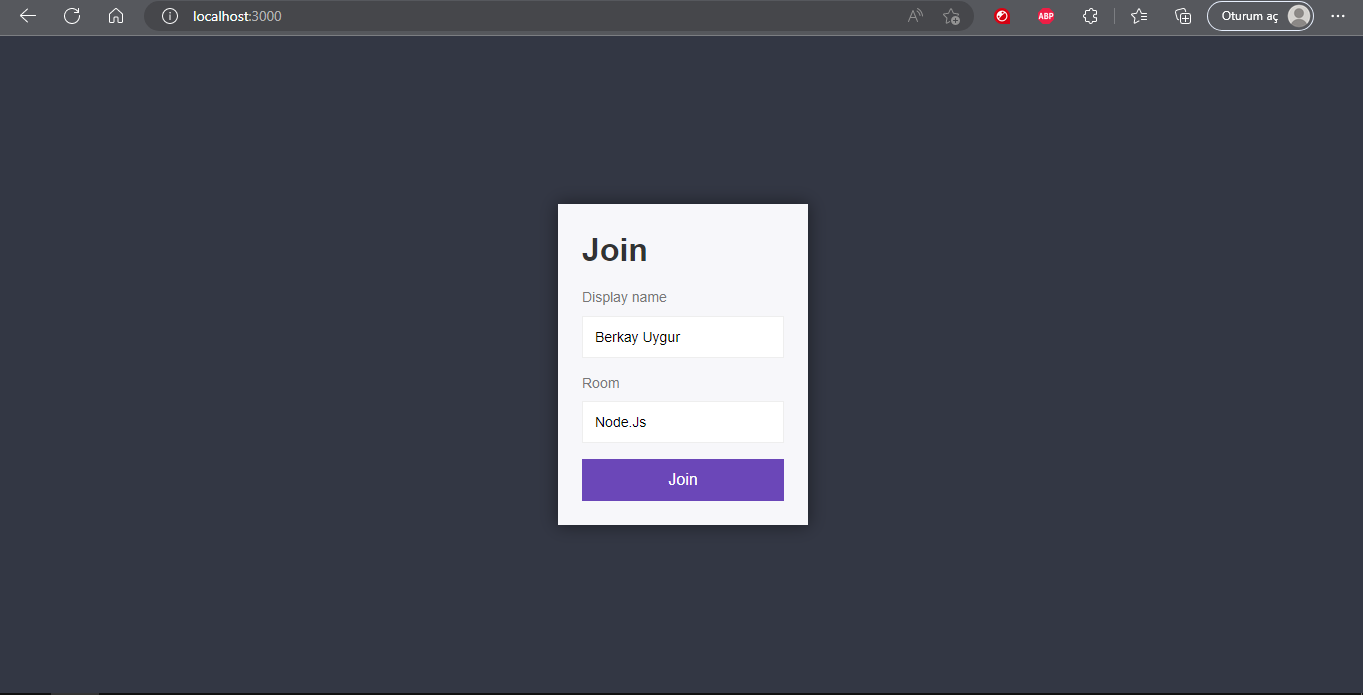The image size is (1363, 695).
Task: Focus the Display name field containing Berkay Uygur
Action: [x=683, y=337]
